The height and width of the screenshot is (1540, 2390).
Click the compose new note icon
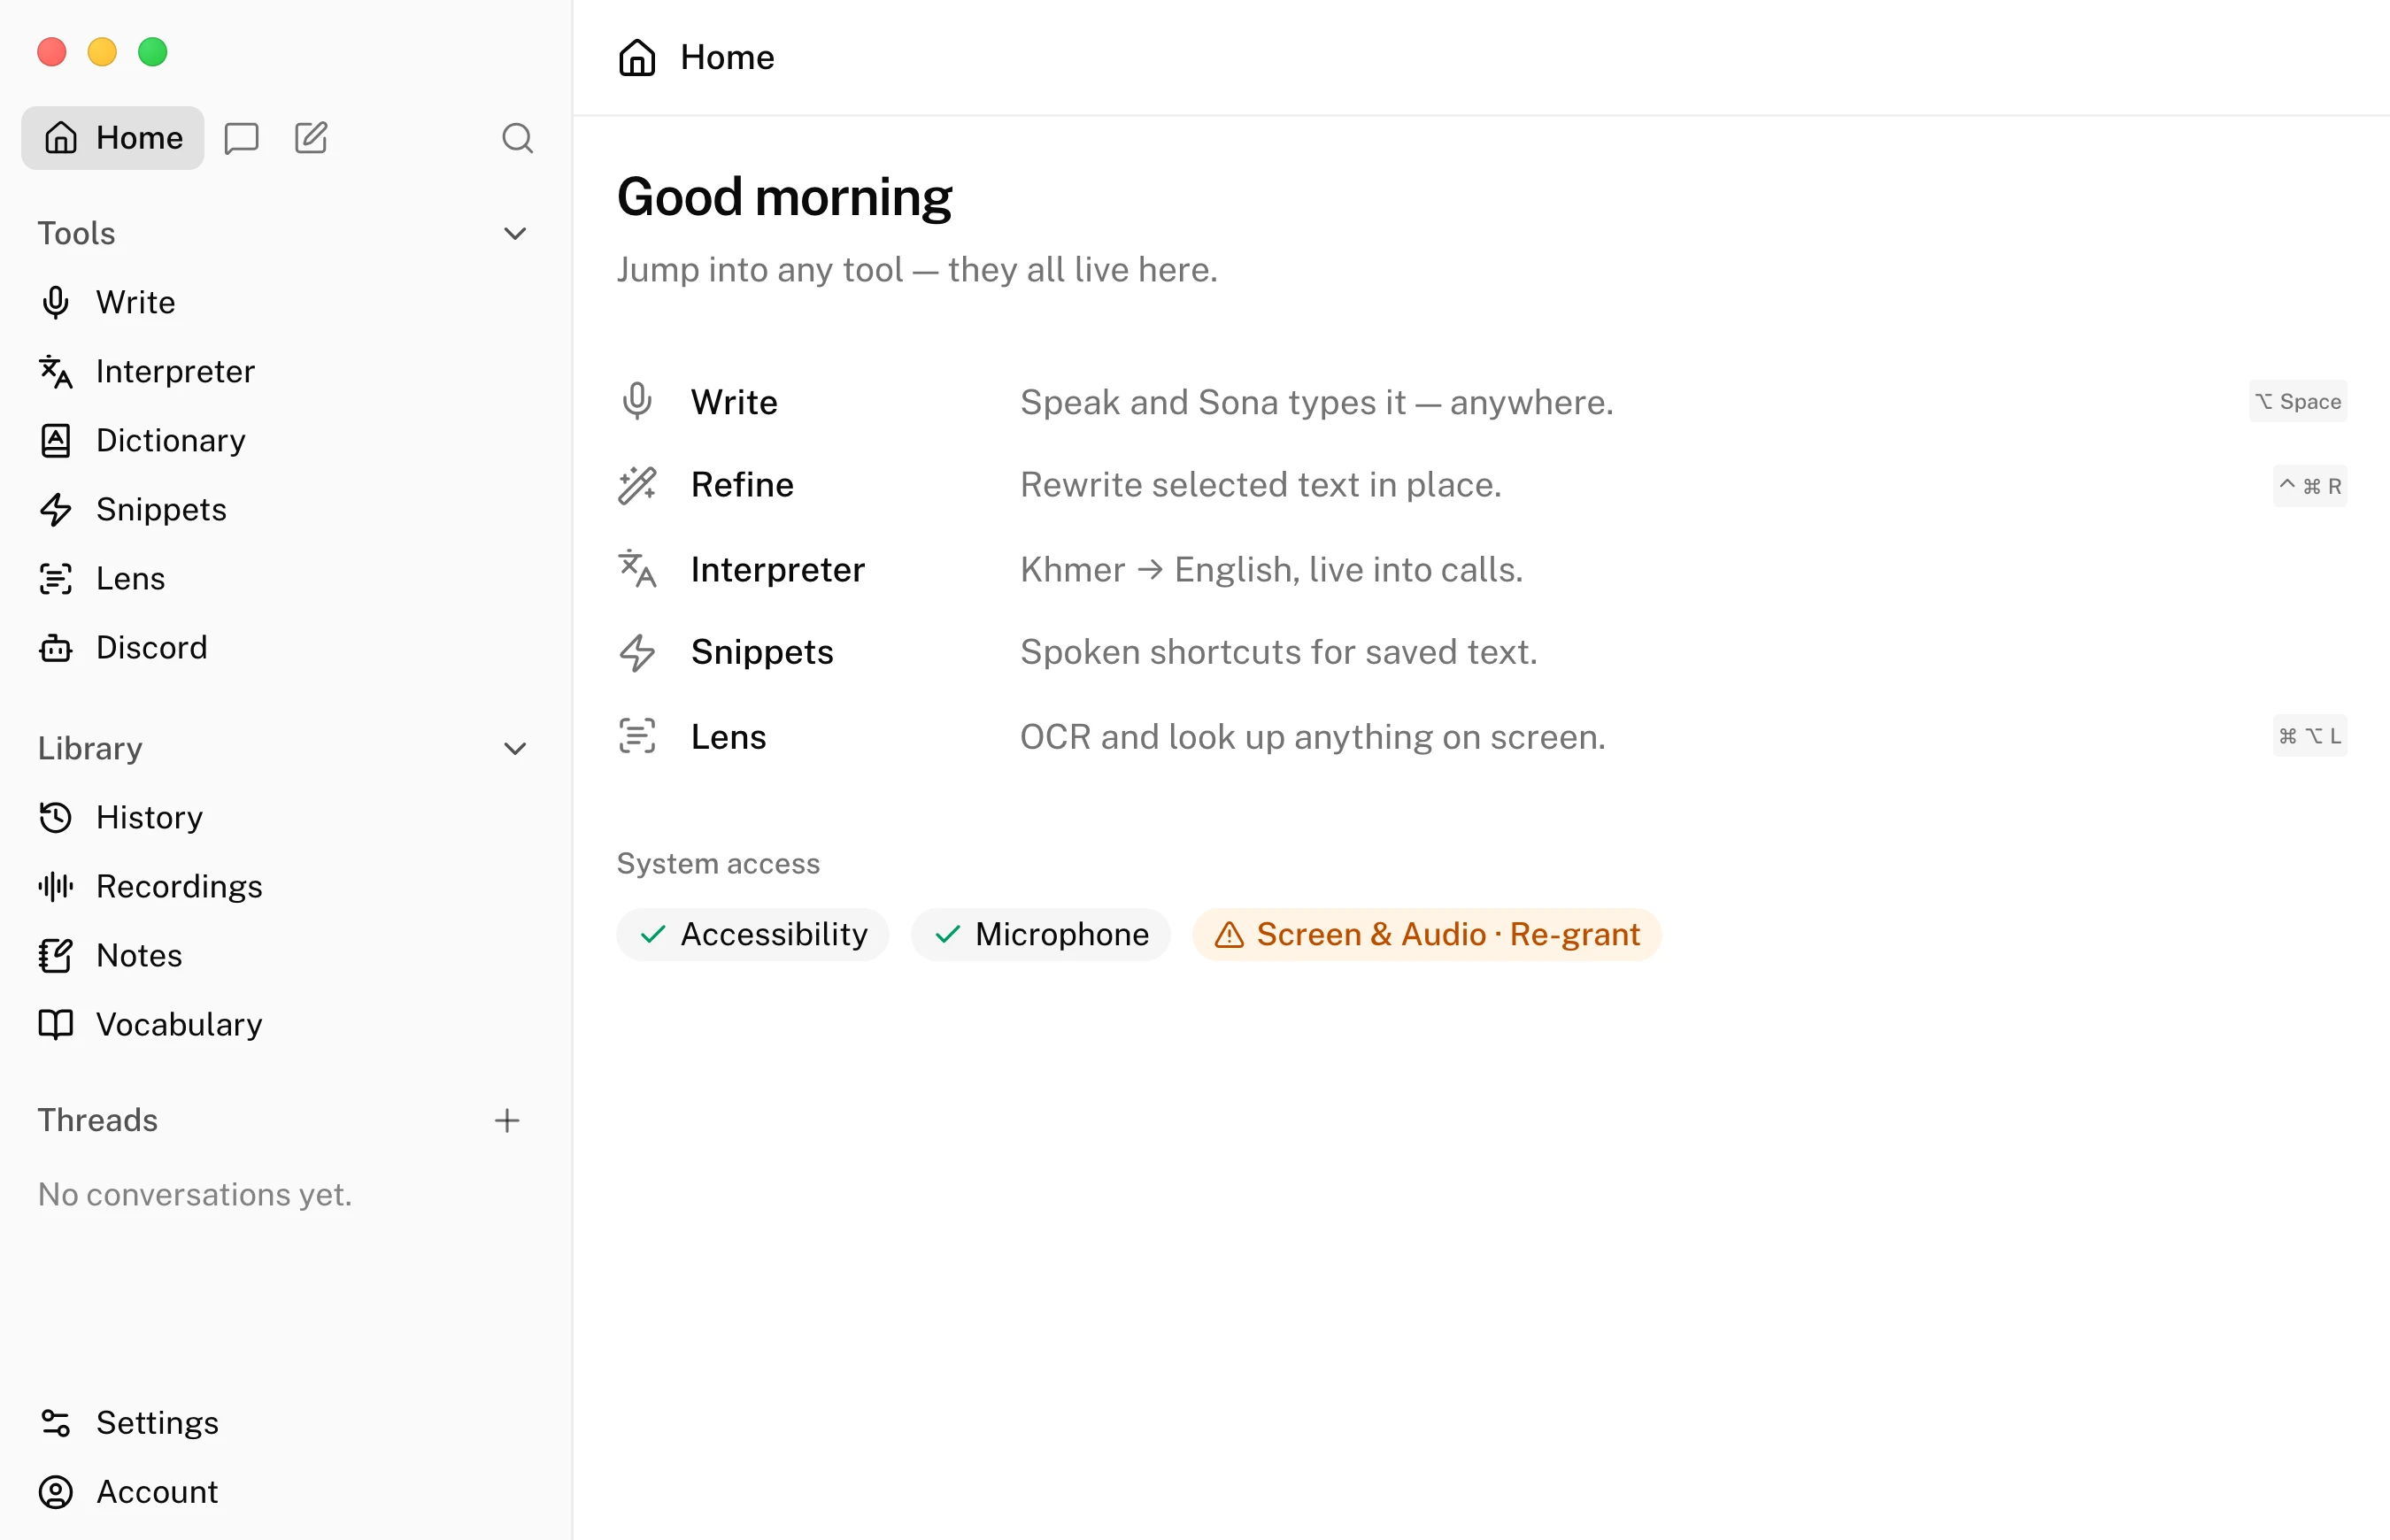(x=311, y=138)
